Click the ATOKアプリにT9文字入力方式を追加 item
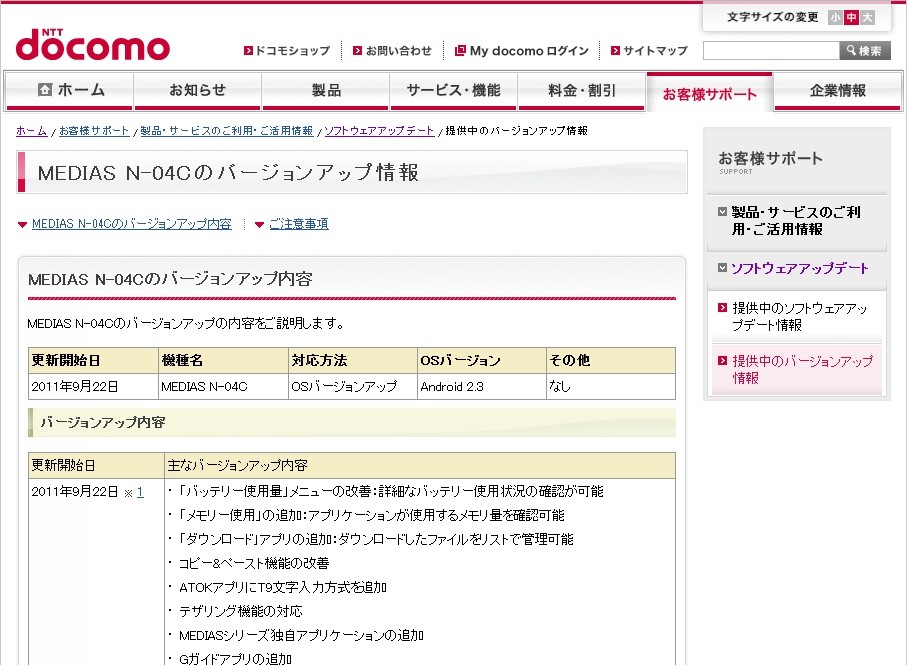 [x=283, y=588]
